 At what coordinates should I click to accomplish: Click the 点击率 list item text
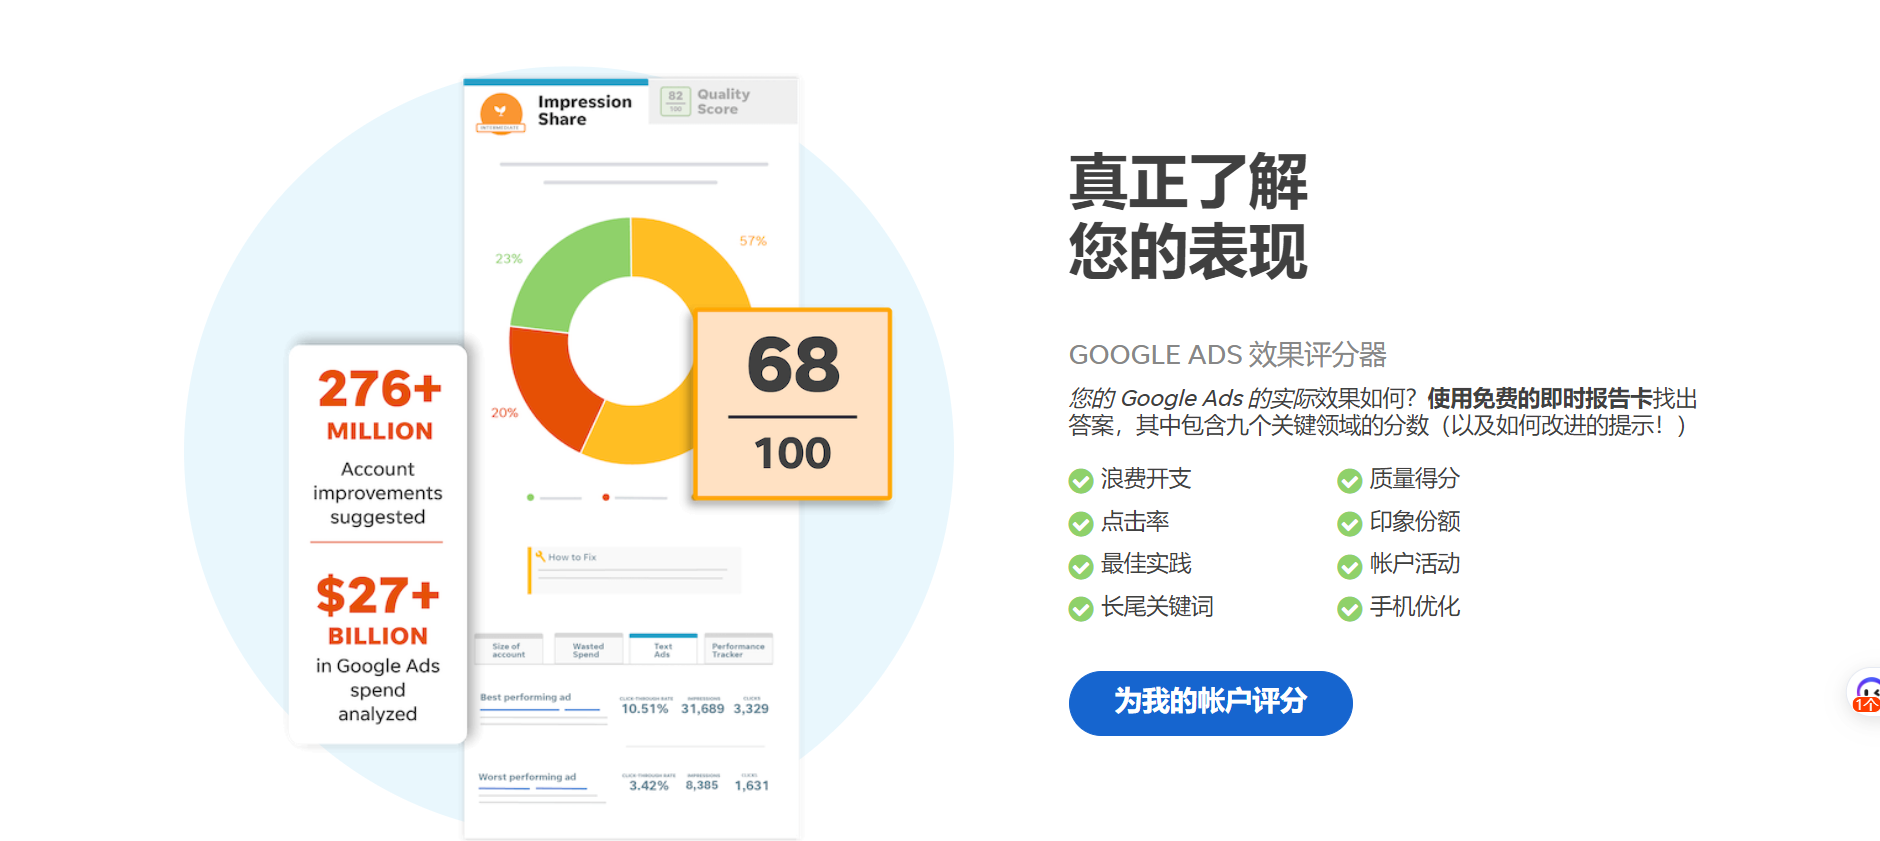1135,522
